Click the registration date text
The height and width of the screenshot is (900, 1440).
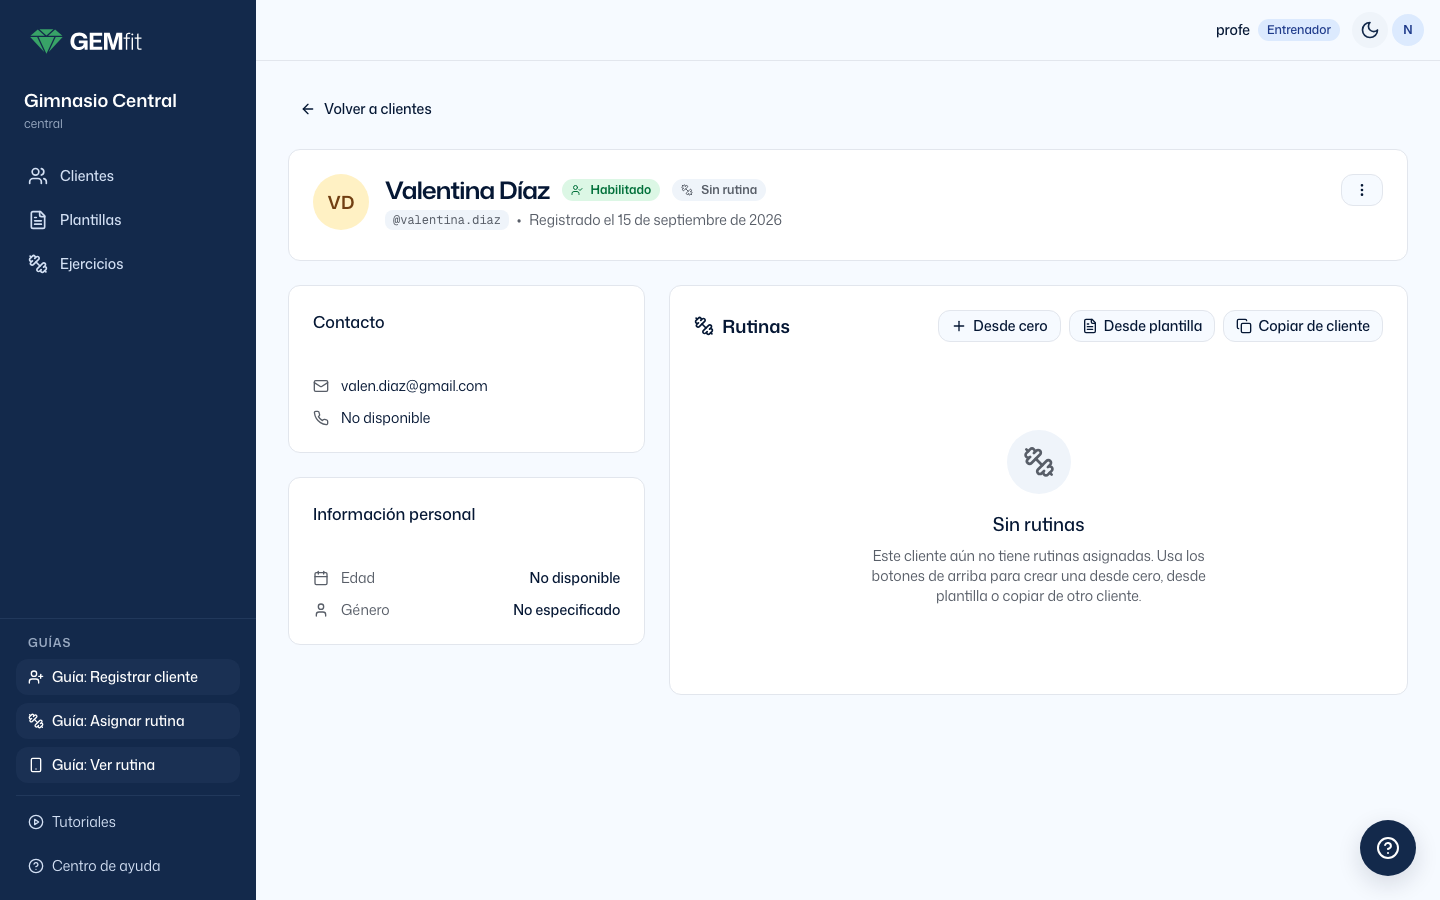[x=655, y=220]
